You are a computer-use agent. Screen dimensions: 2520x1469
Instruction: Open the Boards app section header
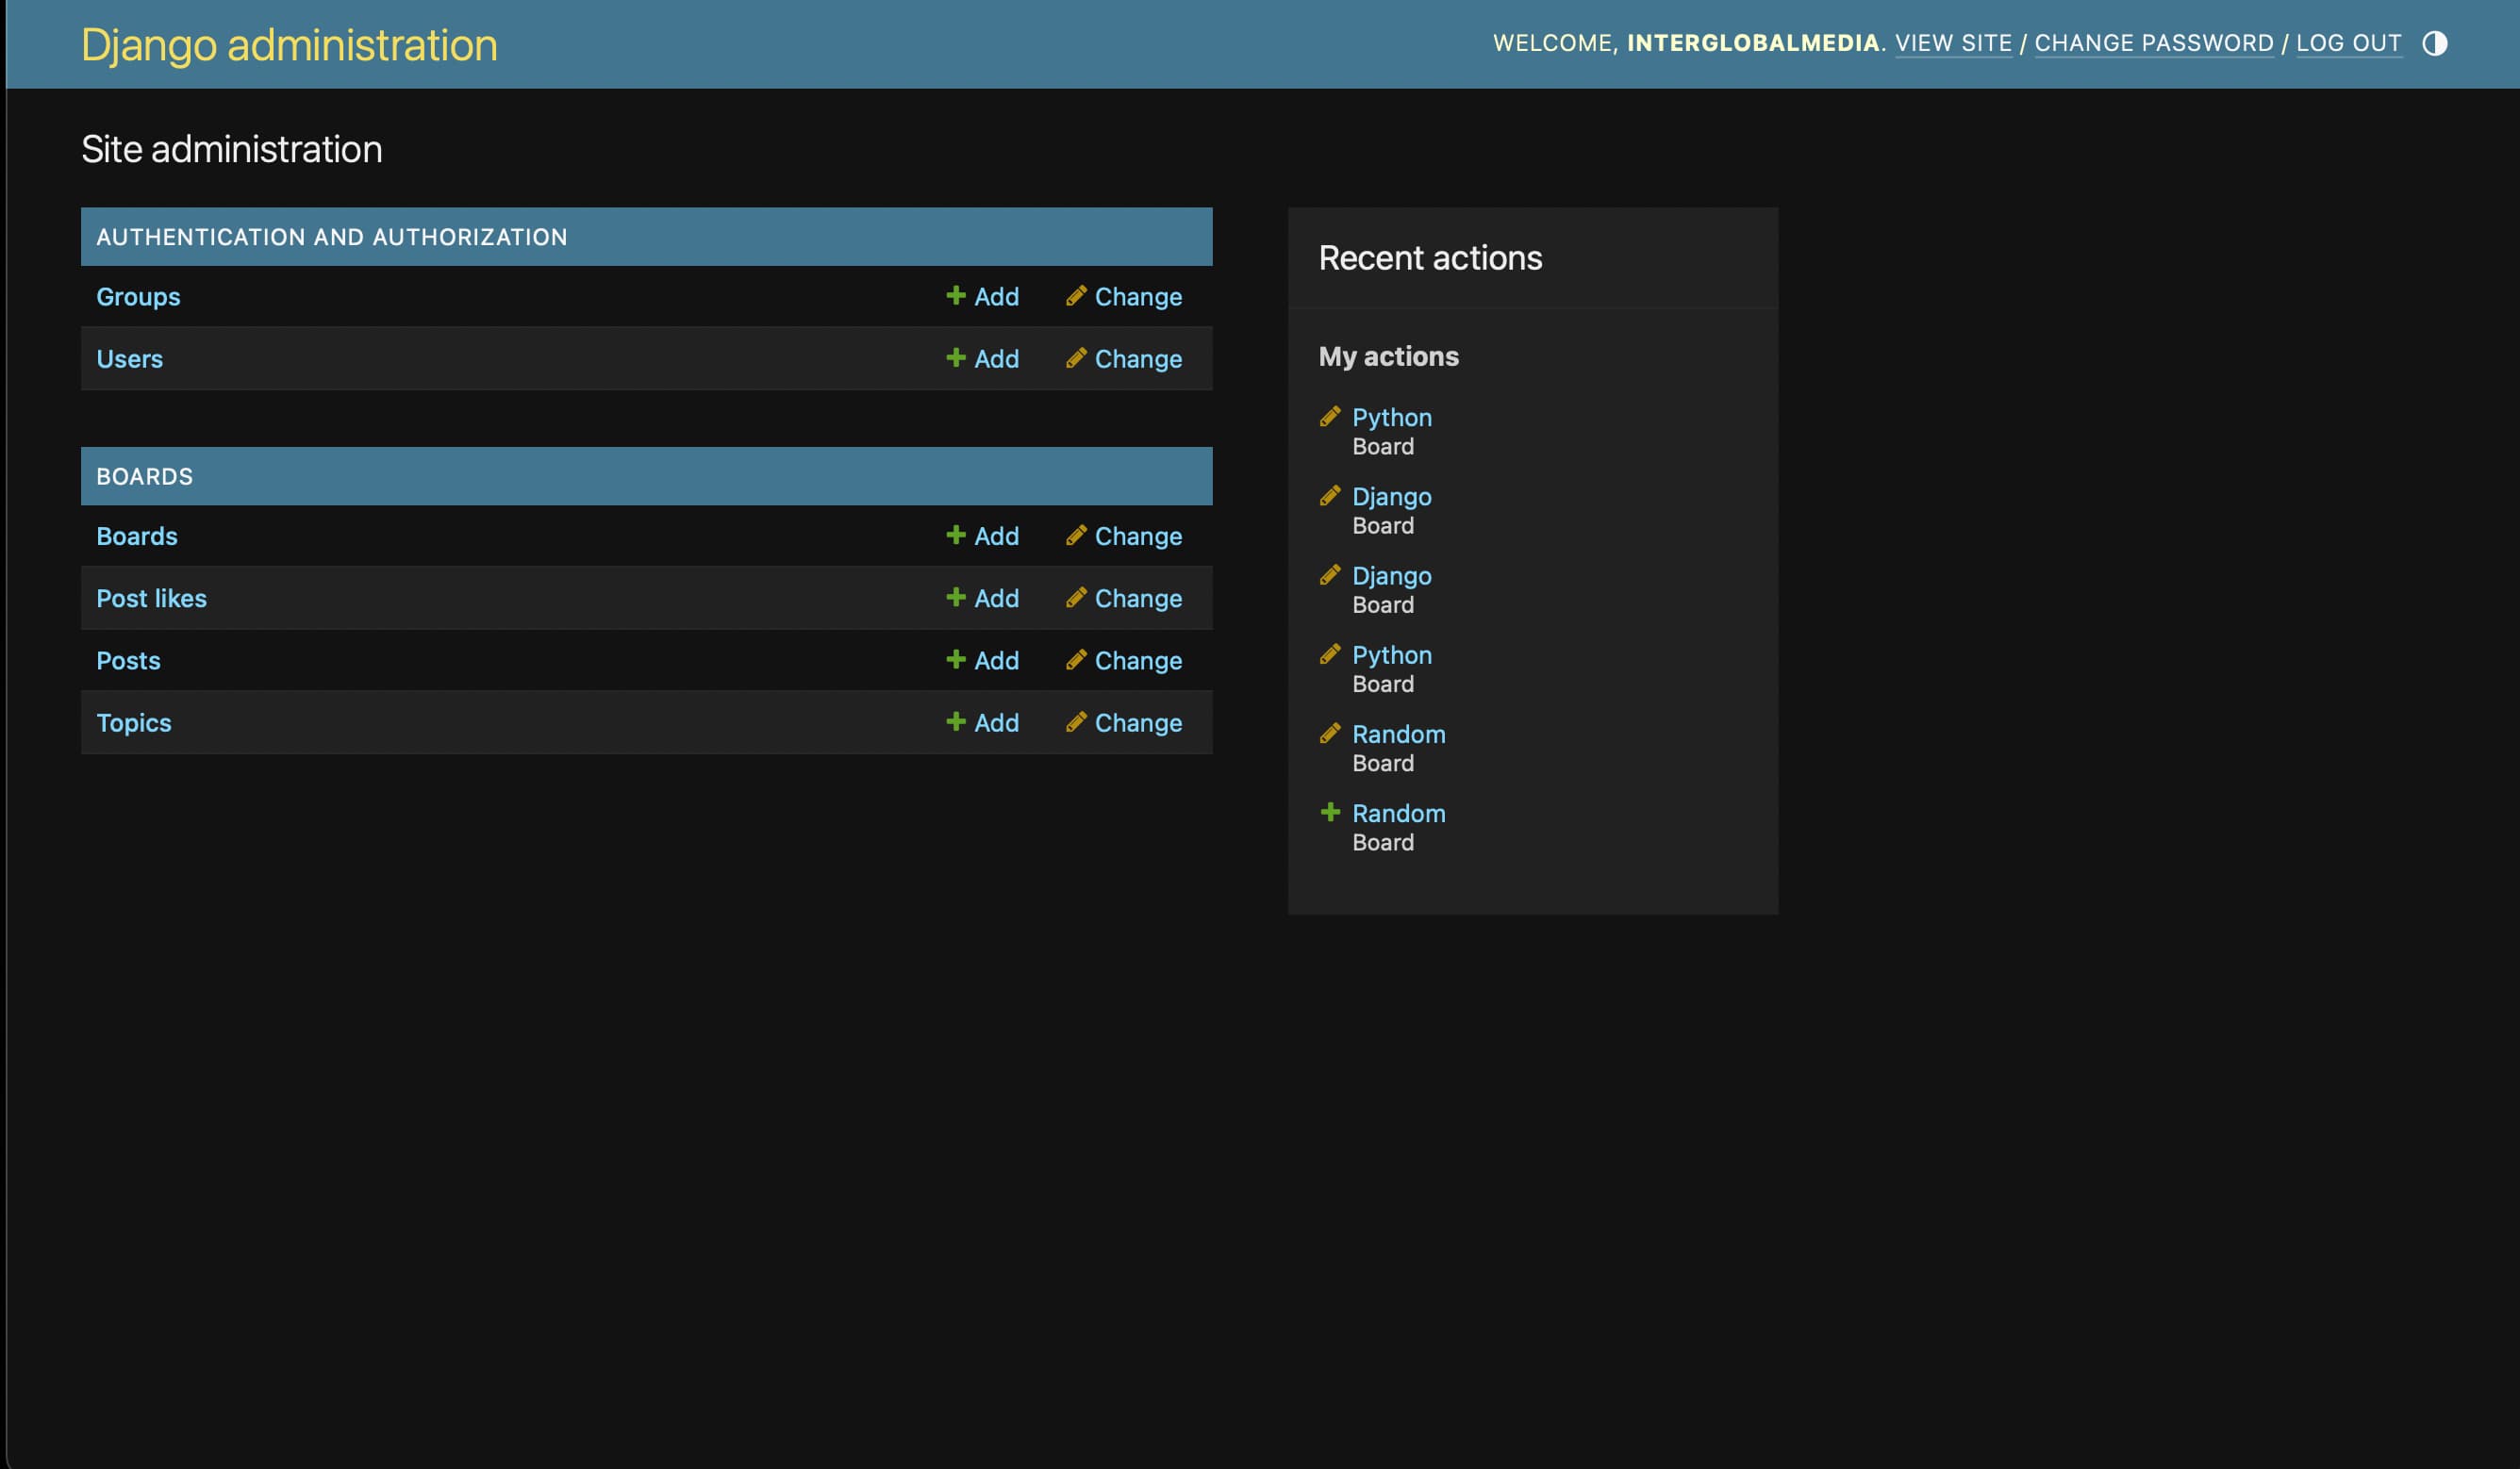pos(144,476)
